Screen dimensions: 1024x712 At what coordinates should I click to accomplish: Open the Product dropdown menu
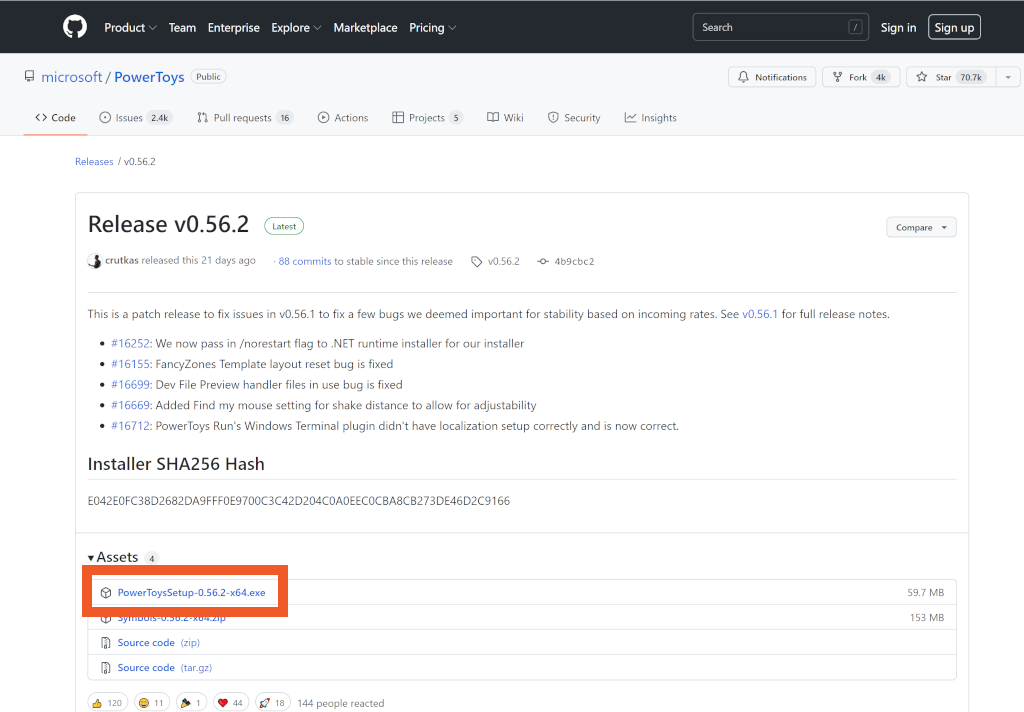click(130, 28)
